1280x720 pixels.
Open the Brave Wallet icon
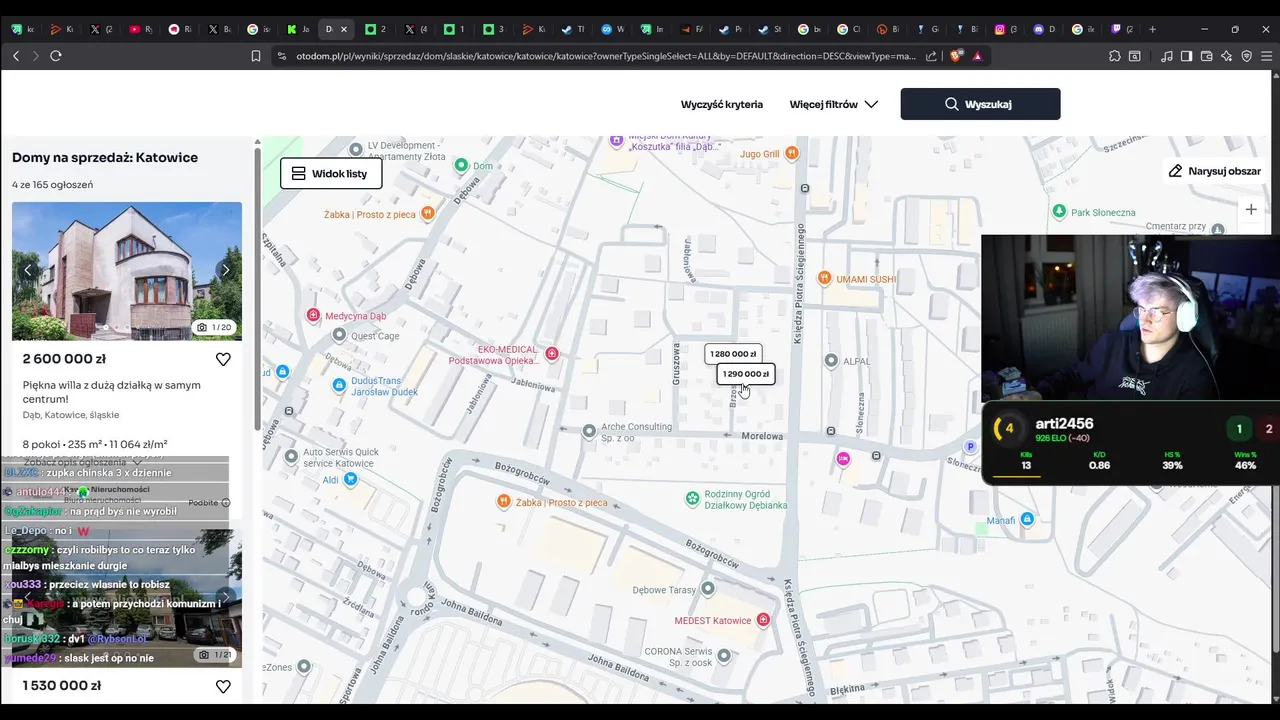[x=1207, y=56]
